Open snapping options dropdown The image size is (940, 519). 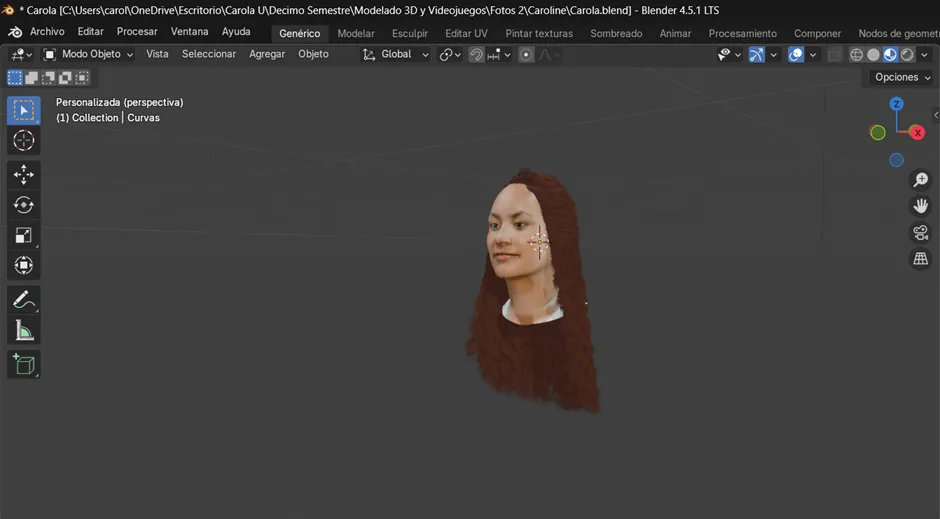[x=499, y=55]
